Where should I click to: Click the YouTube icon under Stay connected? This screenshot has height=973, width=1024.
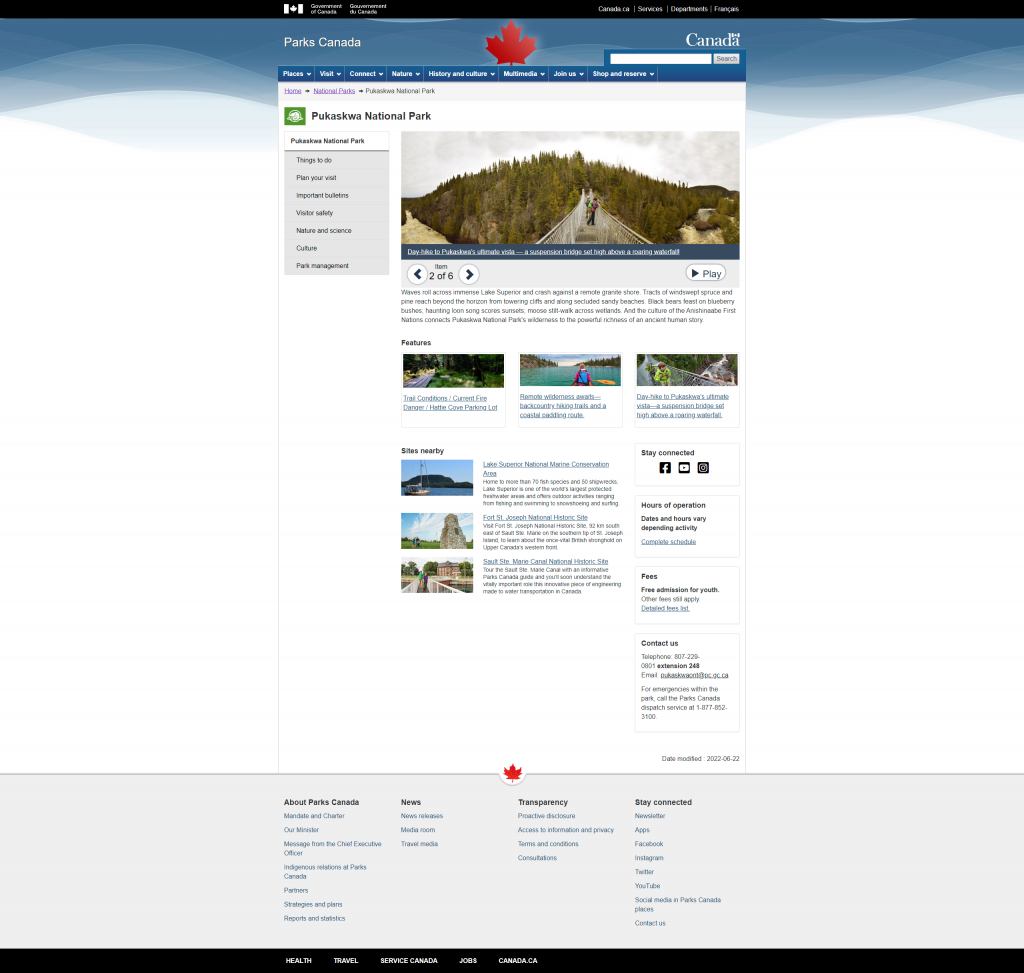click(x=684, y=467)
